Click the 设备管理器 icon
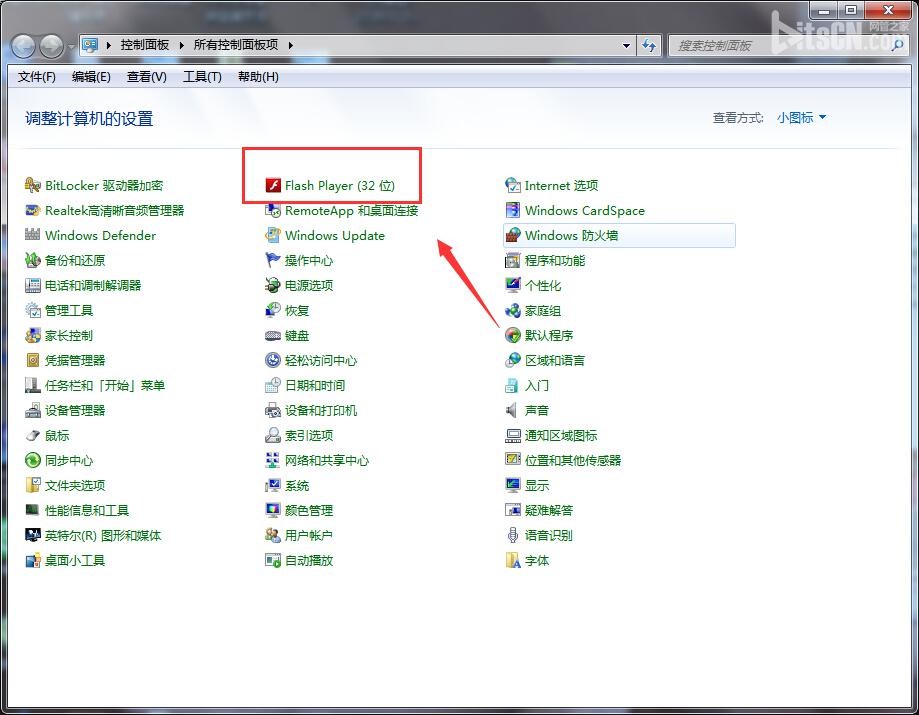This screenshot has height=715, width=919. [33, 410]
